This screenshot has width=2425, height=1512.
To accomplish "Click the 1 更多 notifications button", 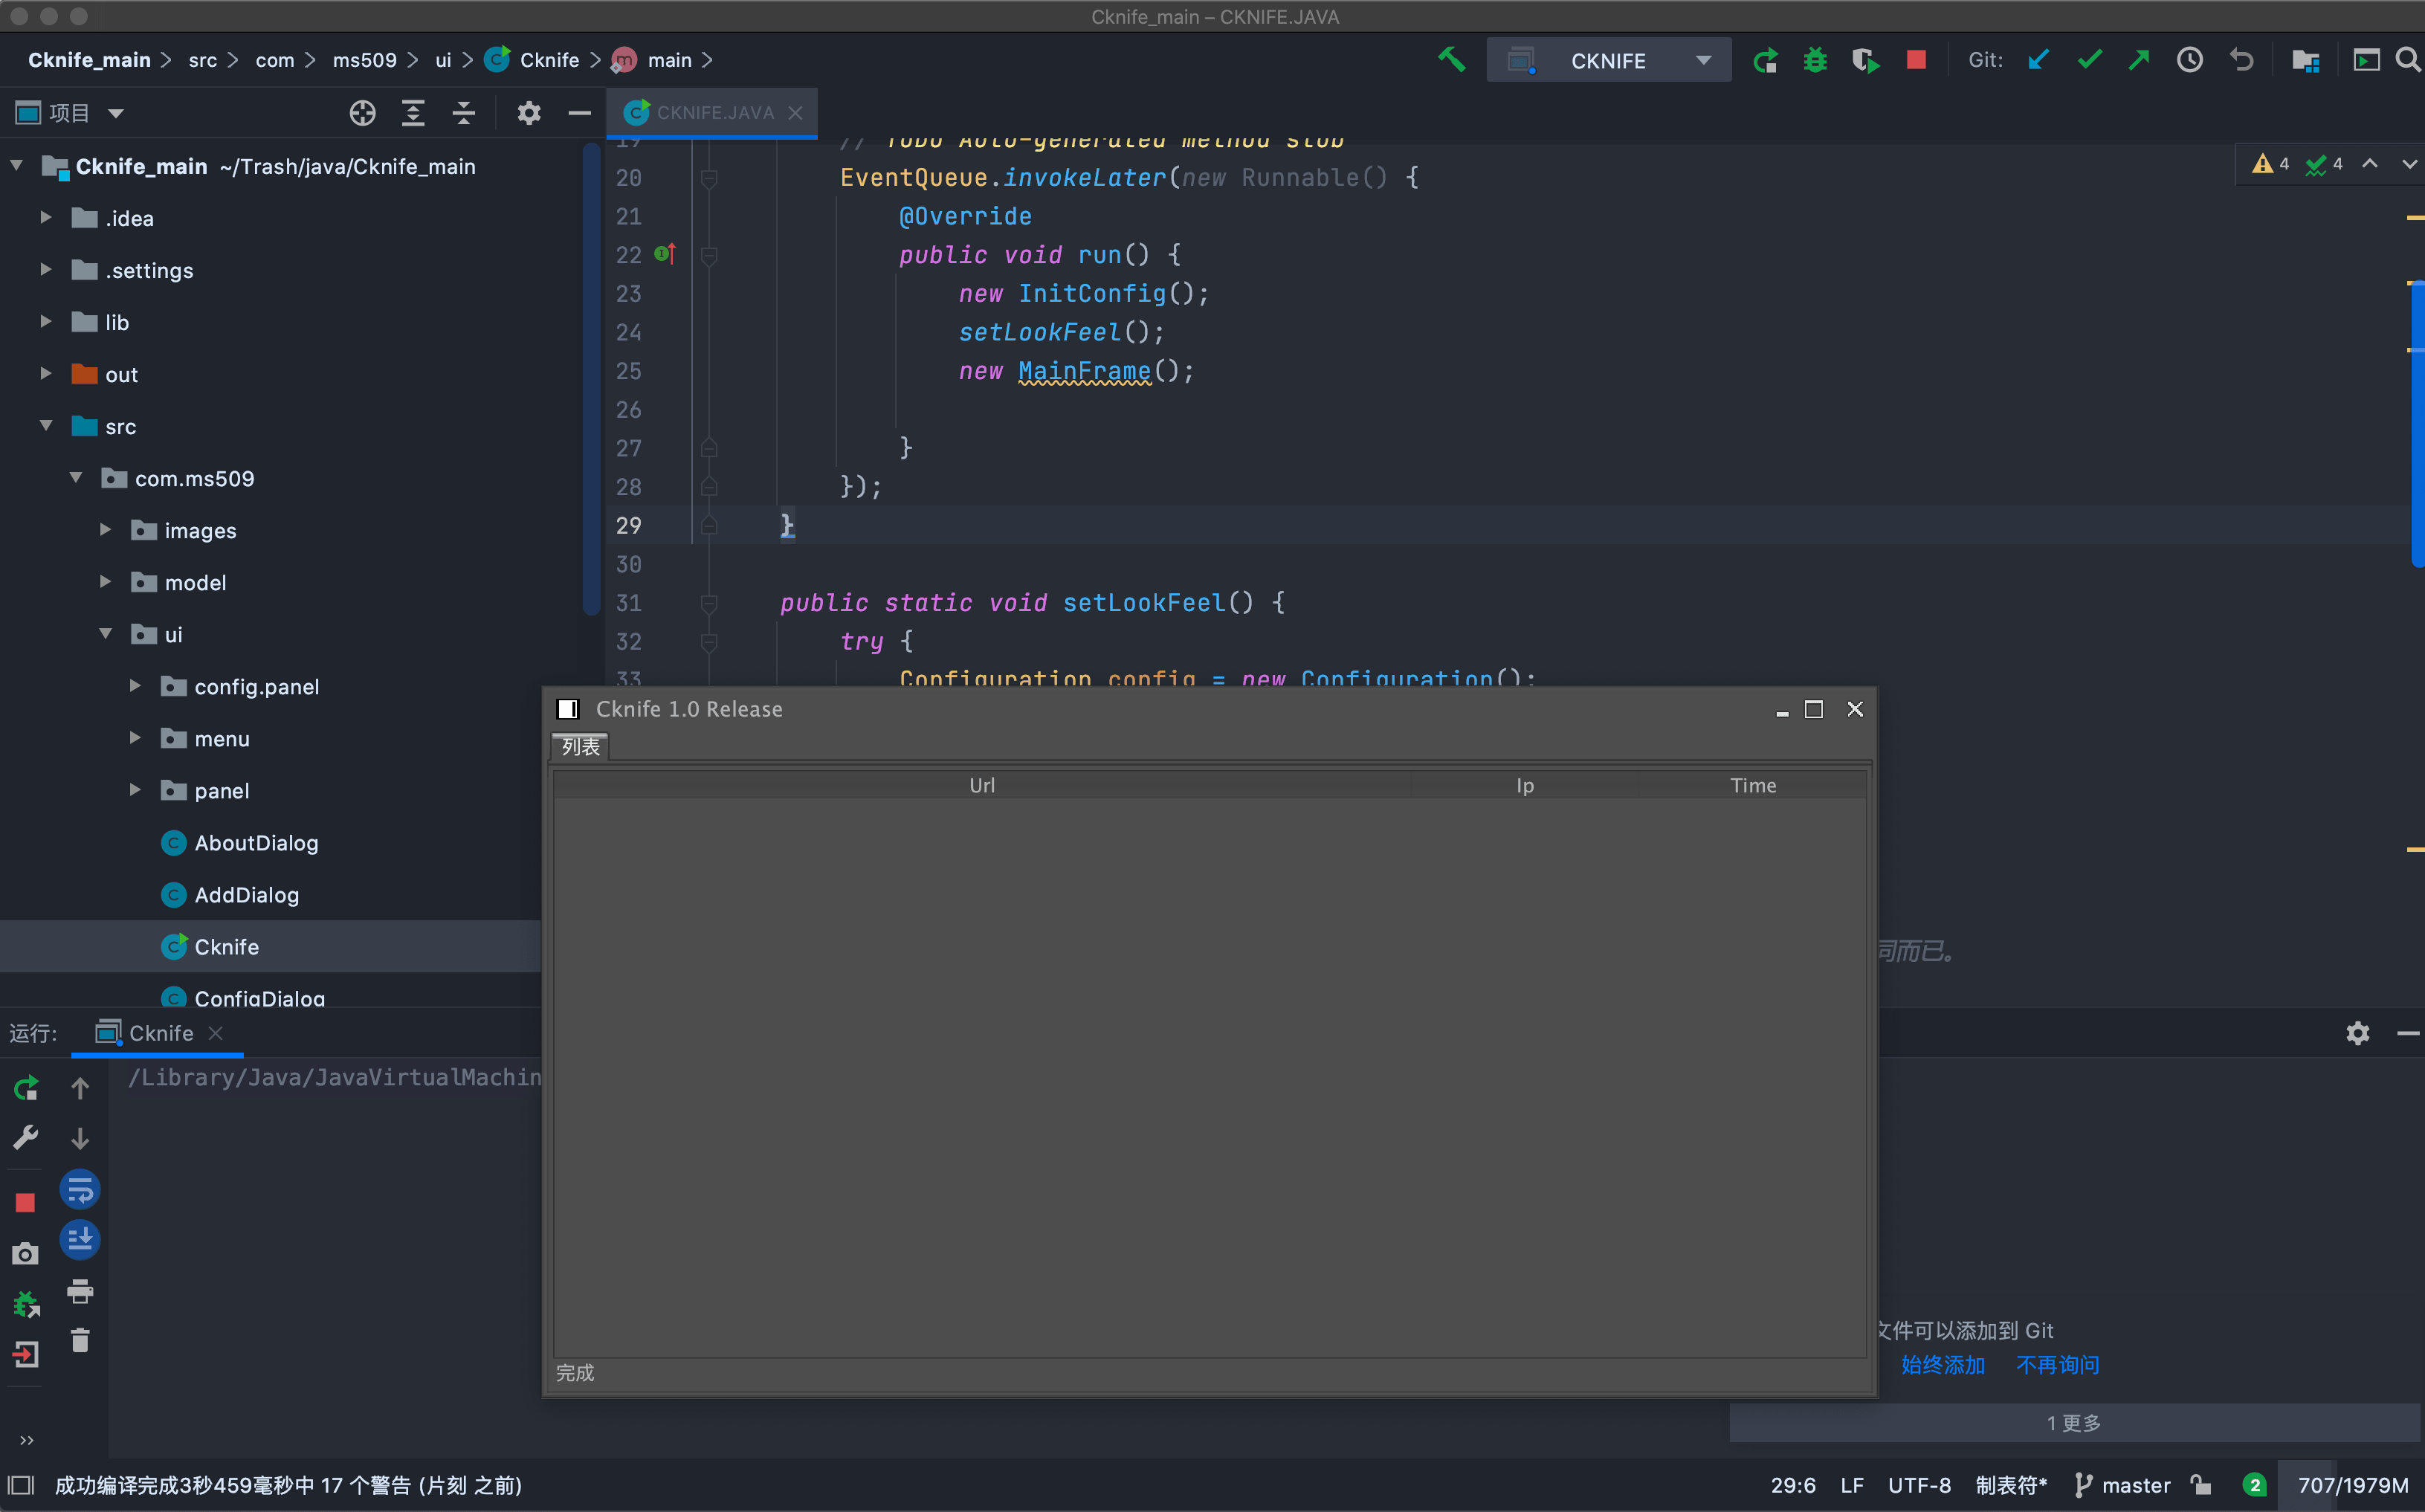I will [2073, 1422].
